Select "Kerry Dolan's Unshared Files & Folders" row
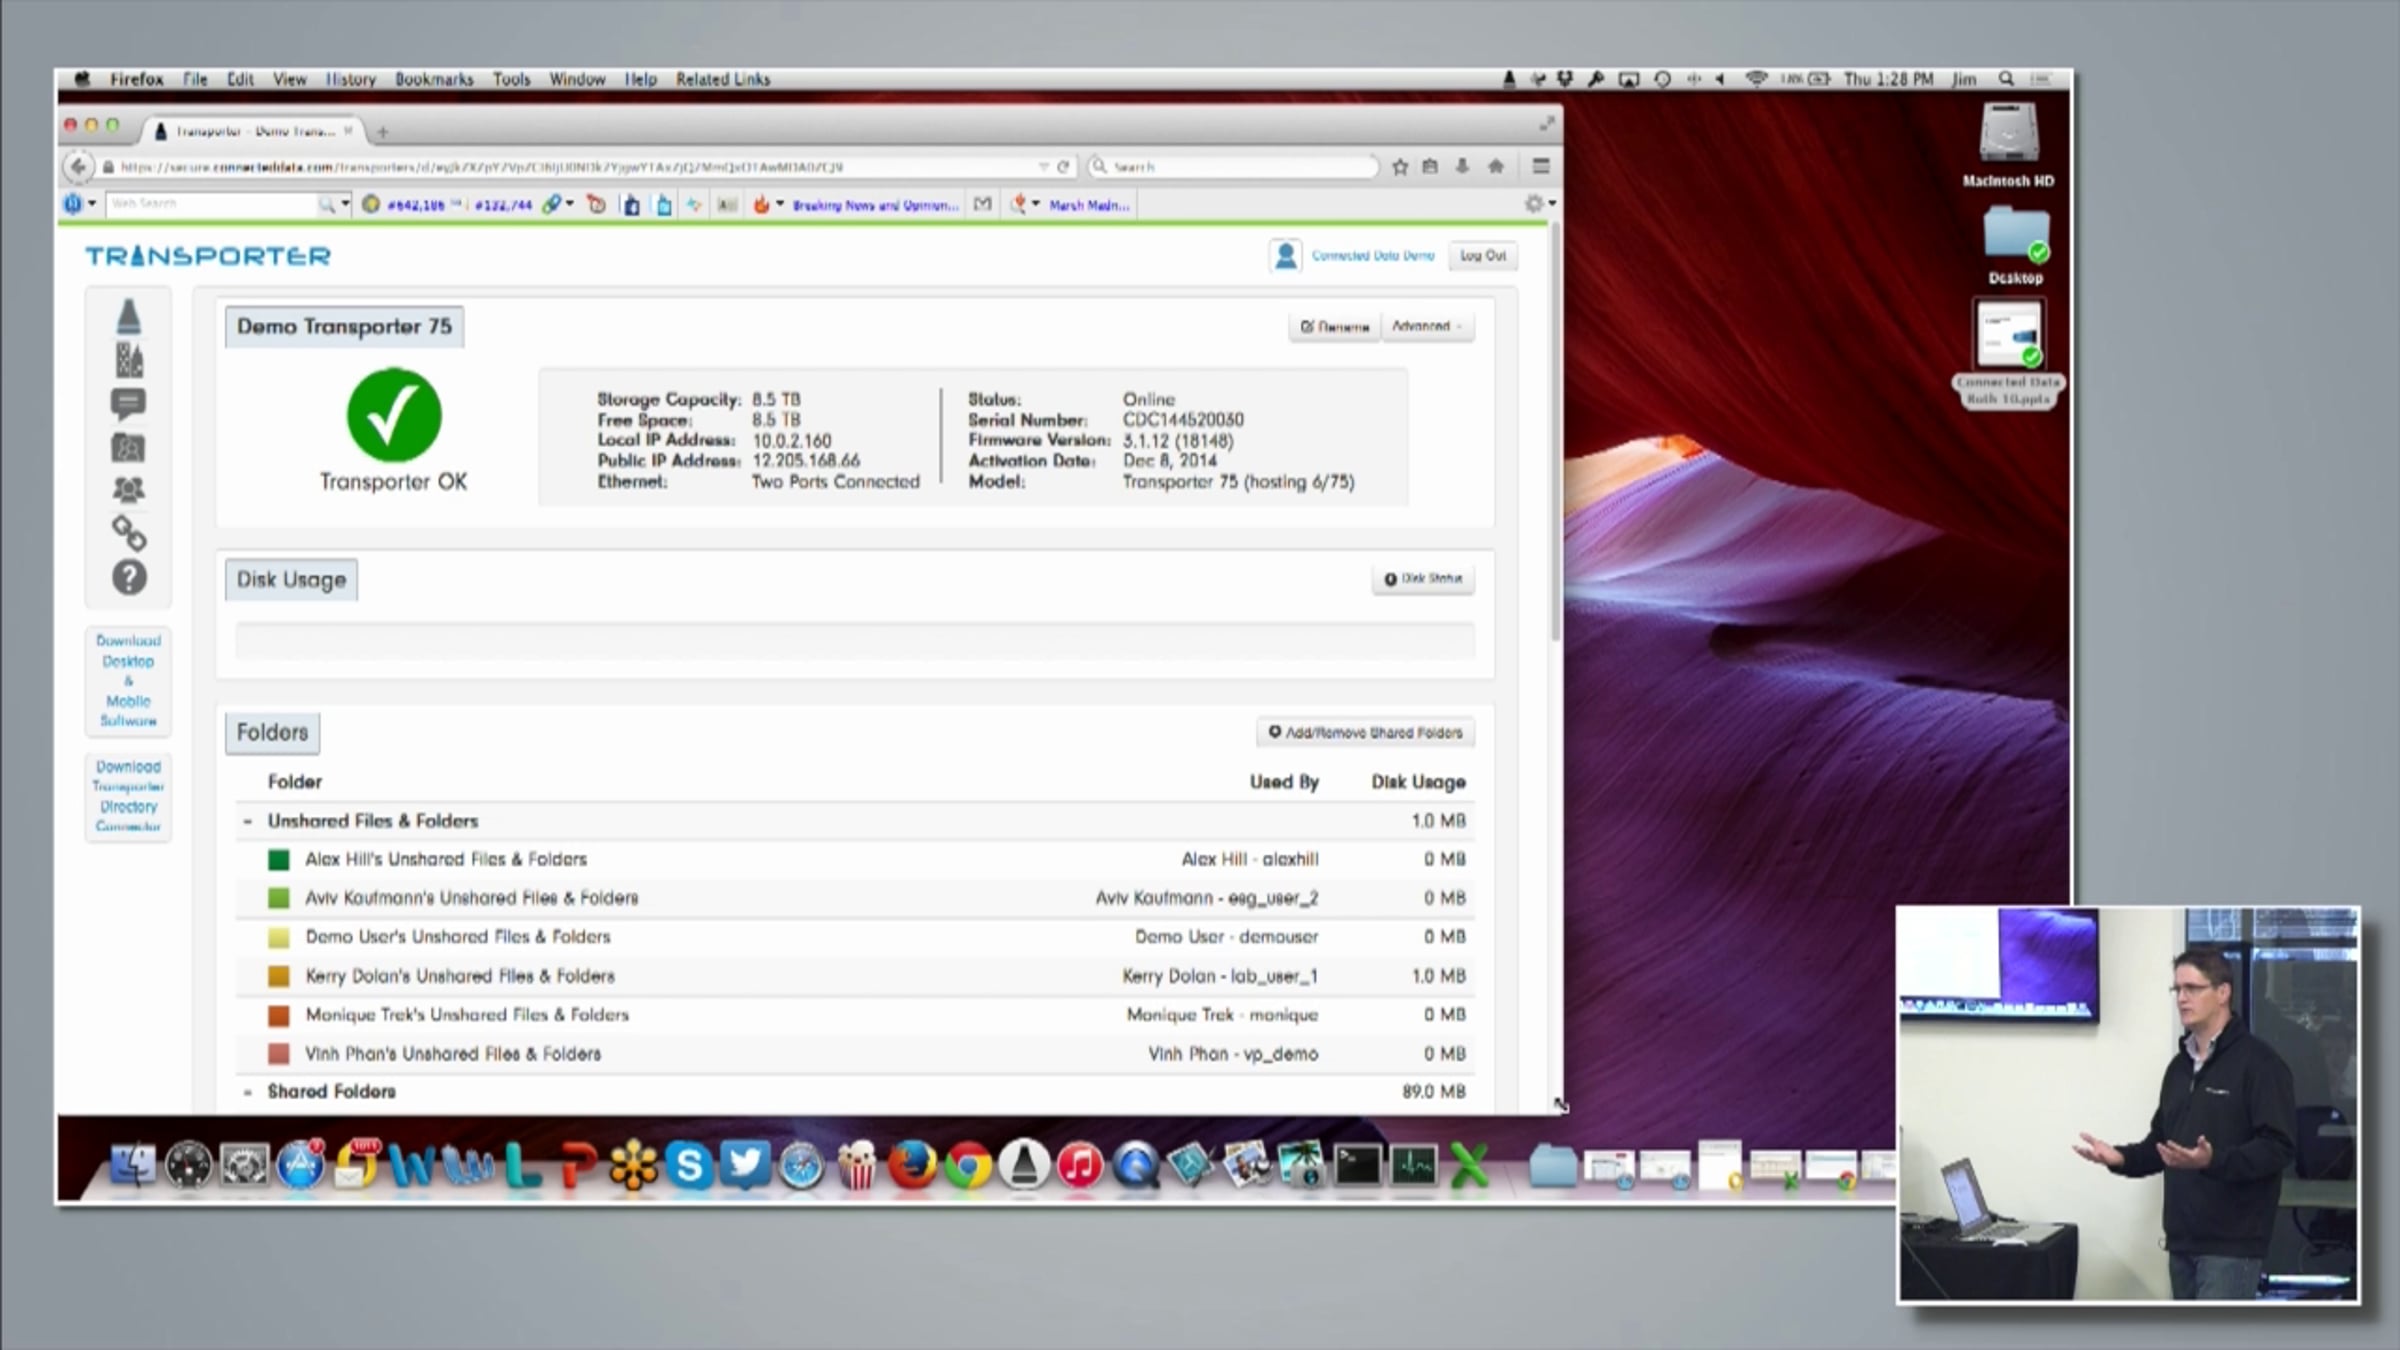Screen dimensions: 2400x1350 [x=855, y=976]
